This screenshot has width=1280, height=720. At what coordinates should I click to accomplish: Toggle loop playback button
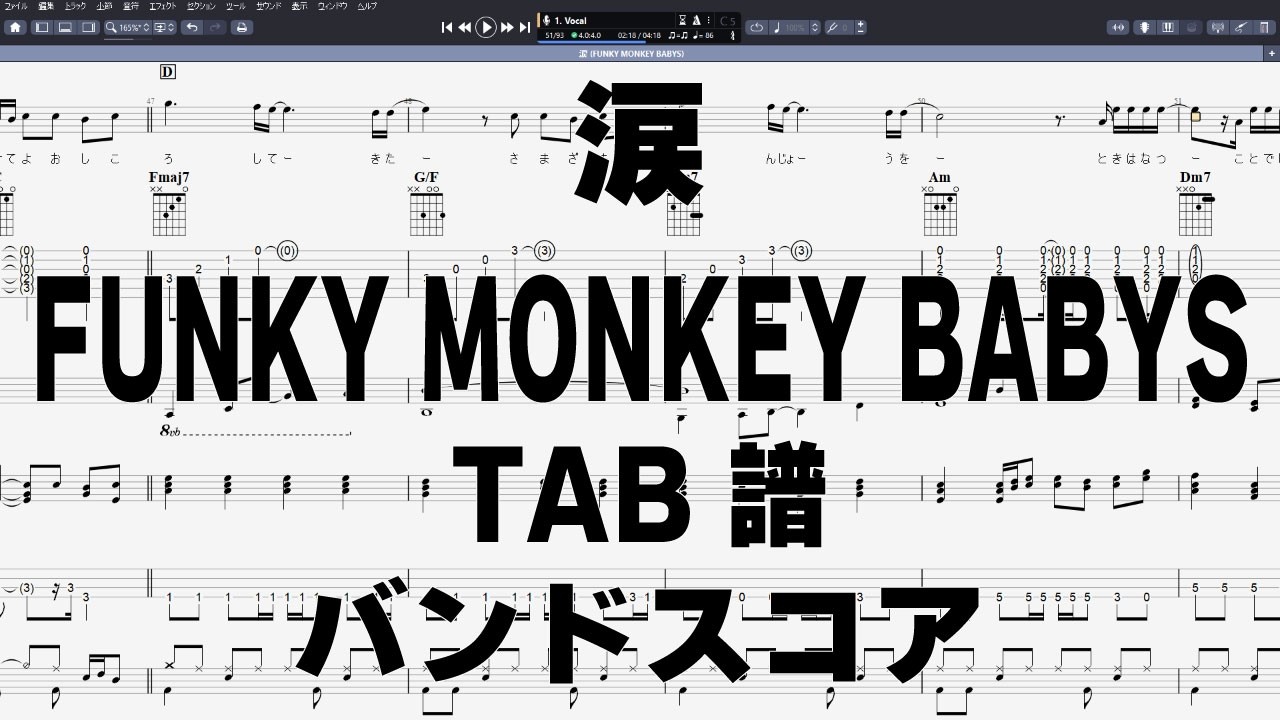[x=756, y=27]
